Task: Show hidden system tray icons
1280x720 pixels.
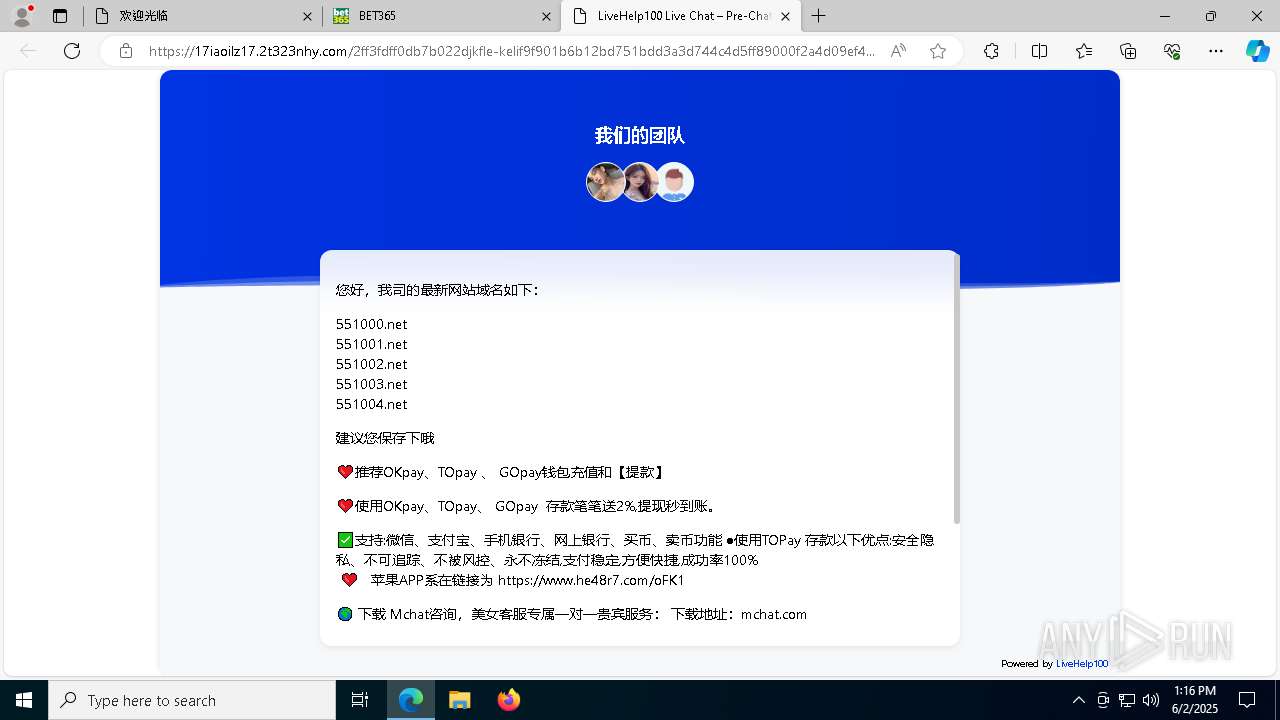Action: 1078,700
